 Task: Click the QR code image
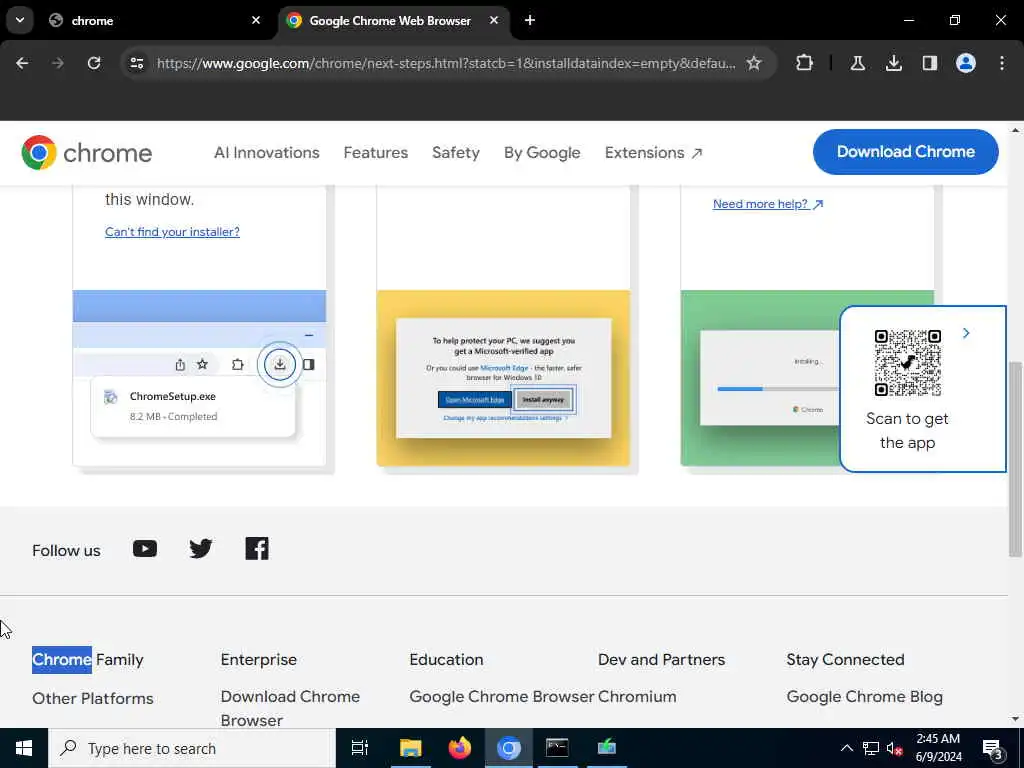907,363
